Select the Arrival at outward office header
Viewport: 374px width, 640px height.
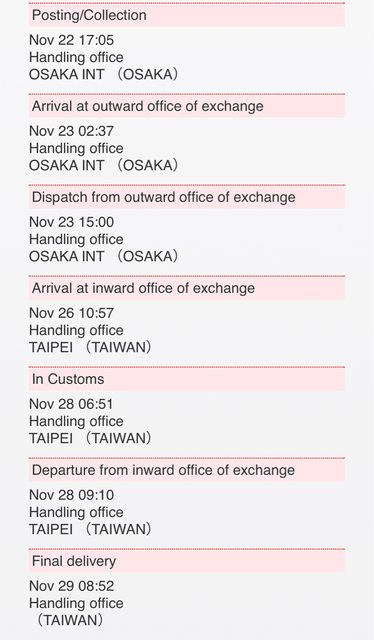coord(187,106)
